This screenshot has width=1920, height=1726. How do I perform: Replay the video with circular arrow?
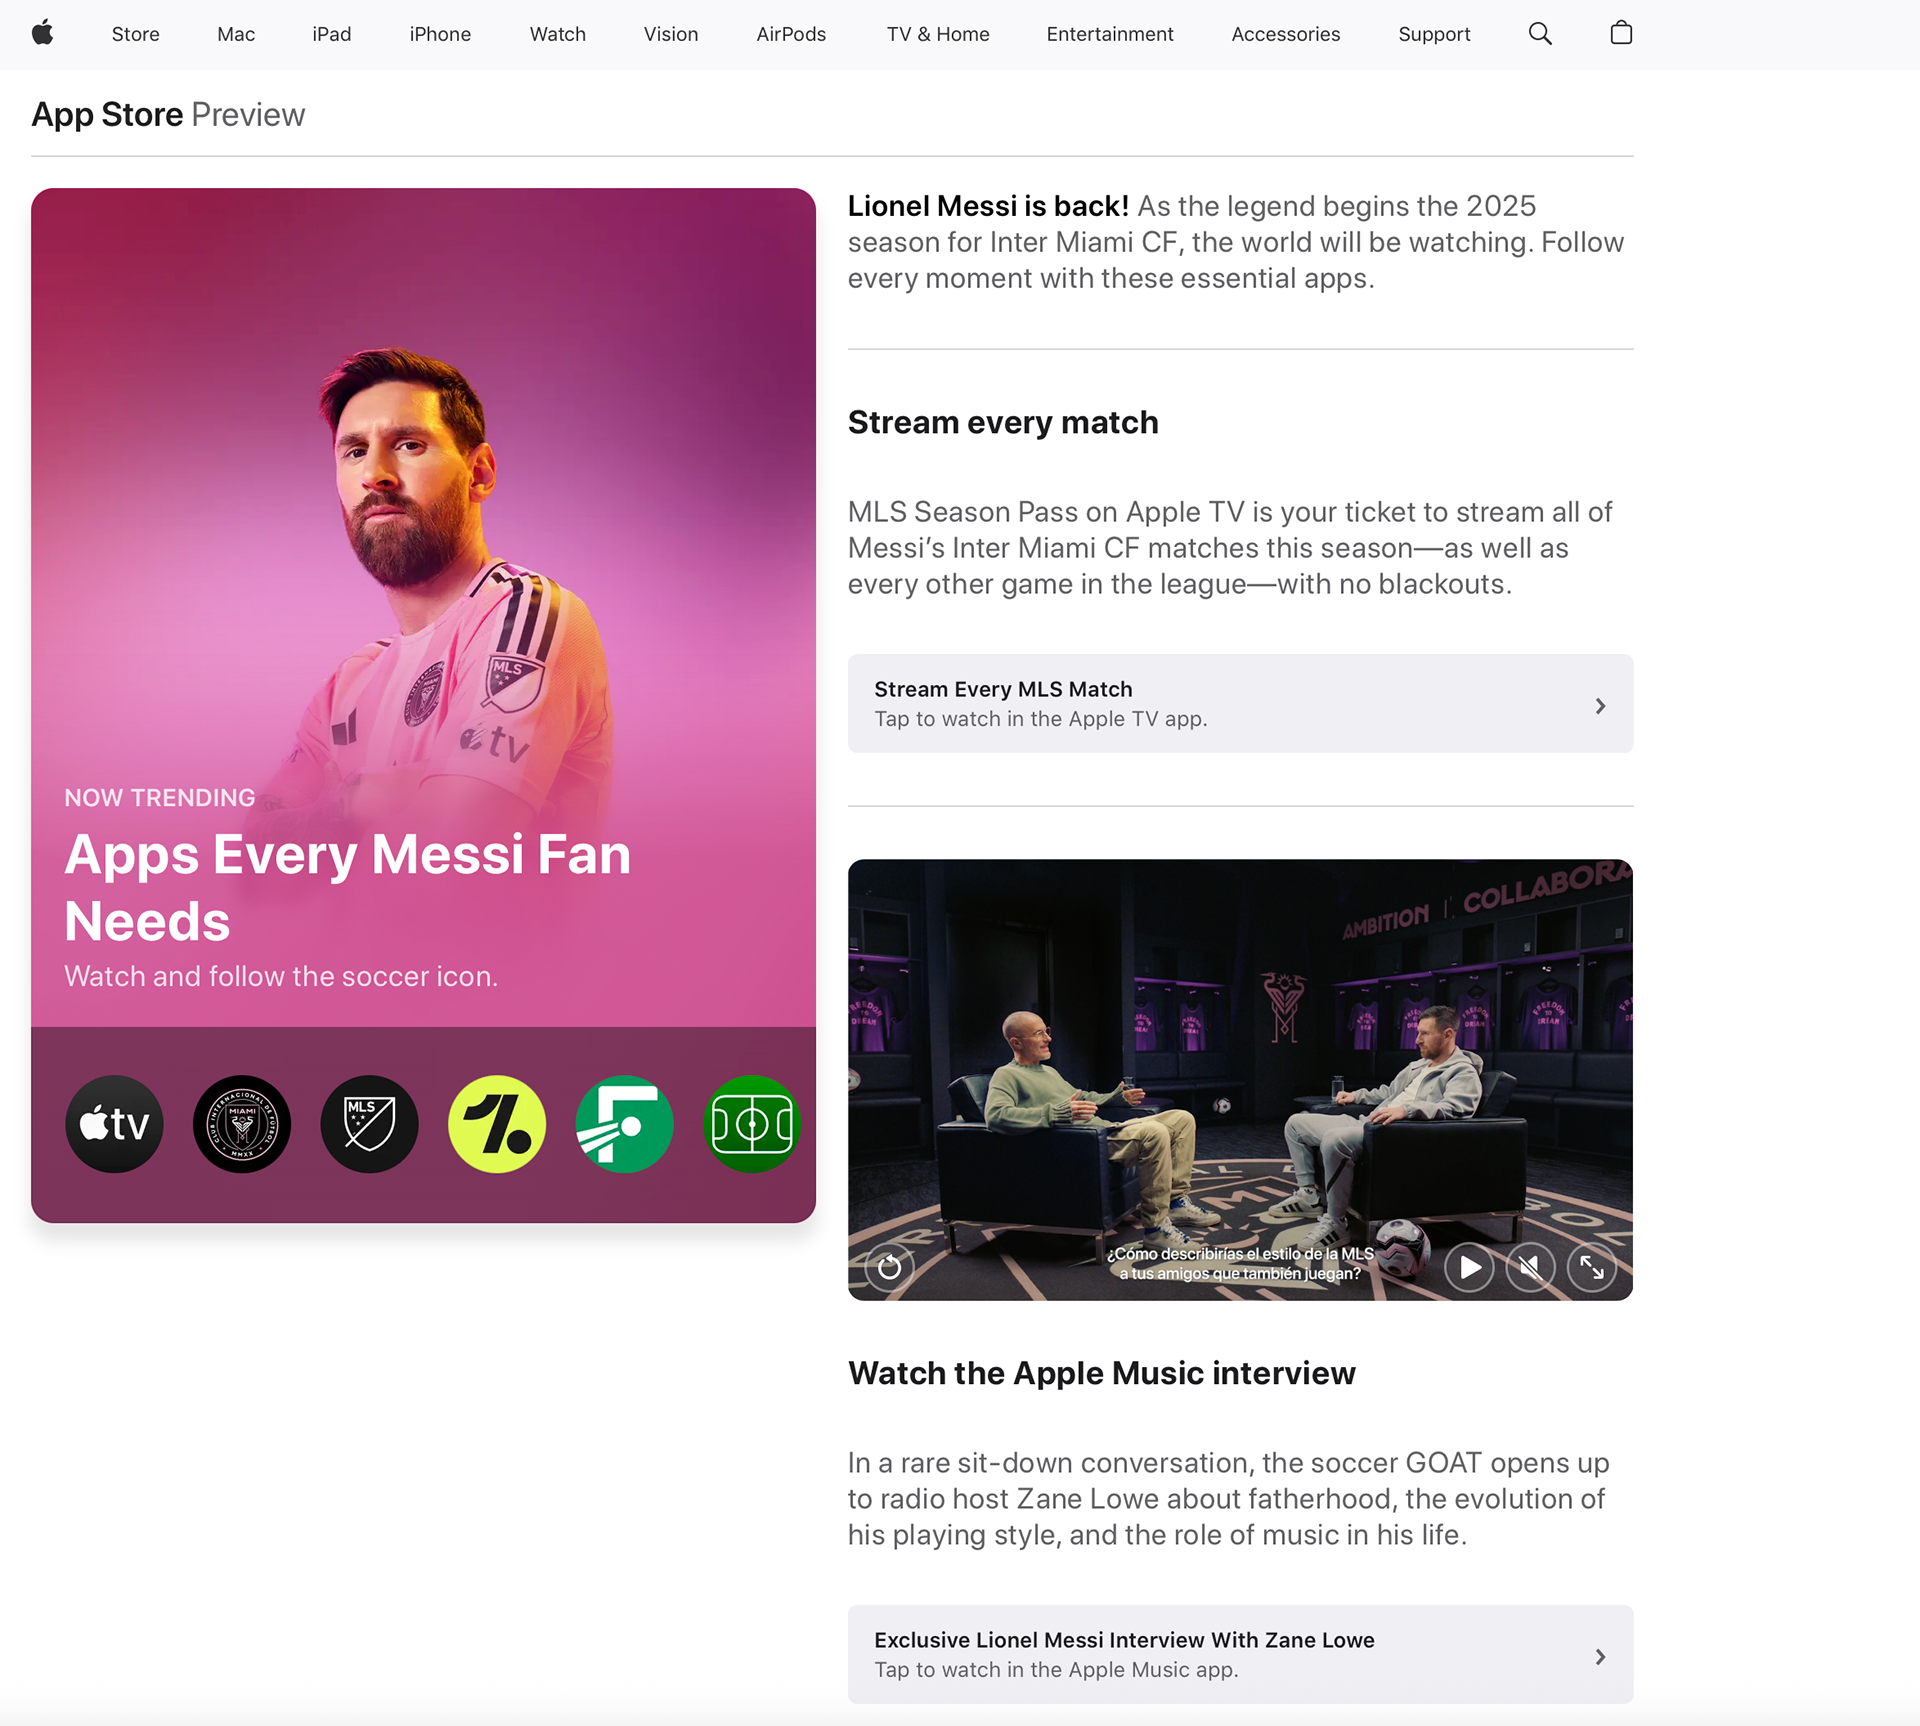click(889, 1268)
